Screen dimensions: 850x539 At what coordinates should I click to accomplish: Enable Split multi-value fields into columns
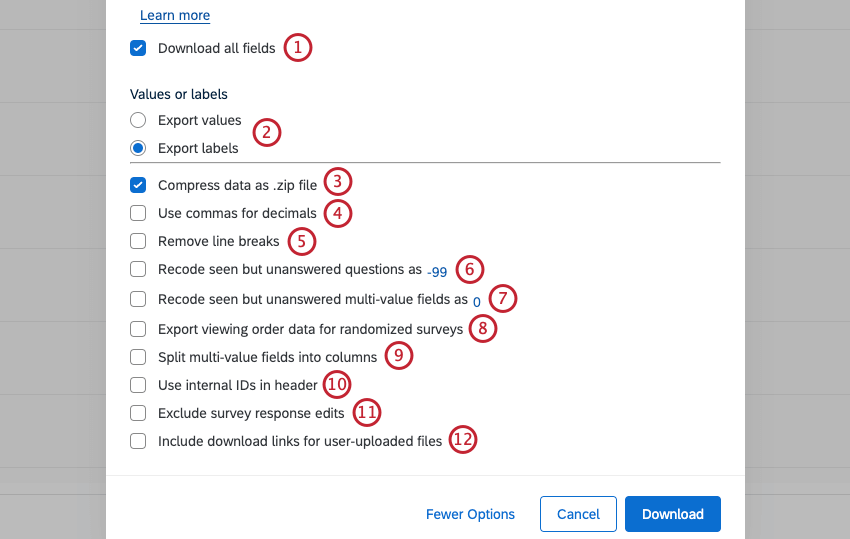click(138, 357)
